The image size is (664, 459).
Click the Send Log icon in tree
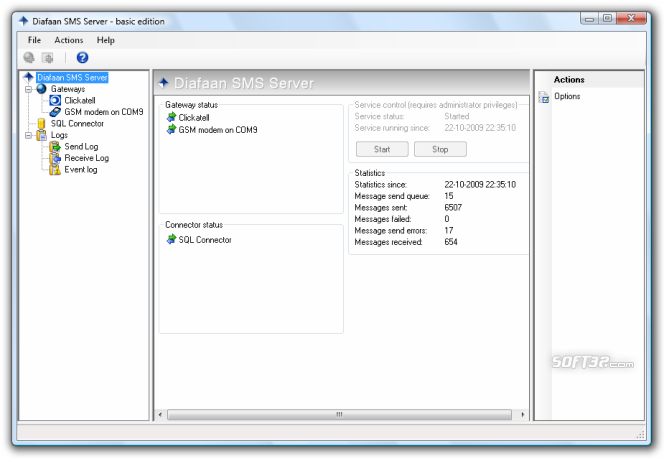click(x=55, y=147)
